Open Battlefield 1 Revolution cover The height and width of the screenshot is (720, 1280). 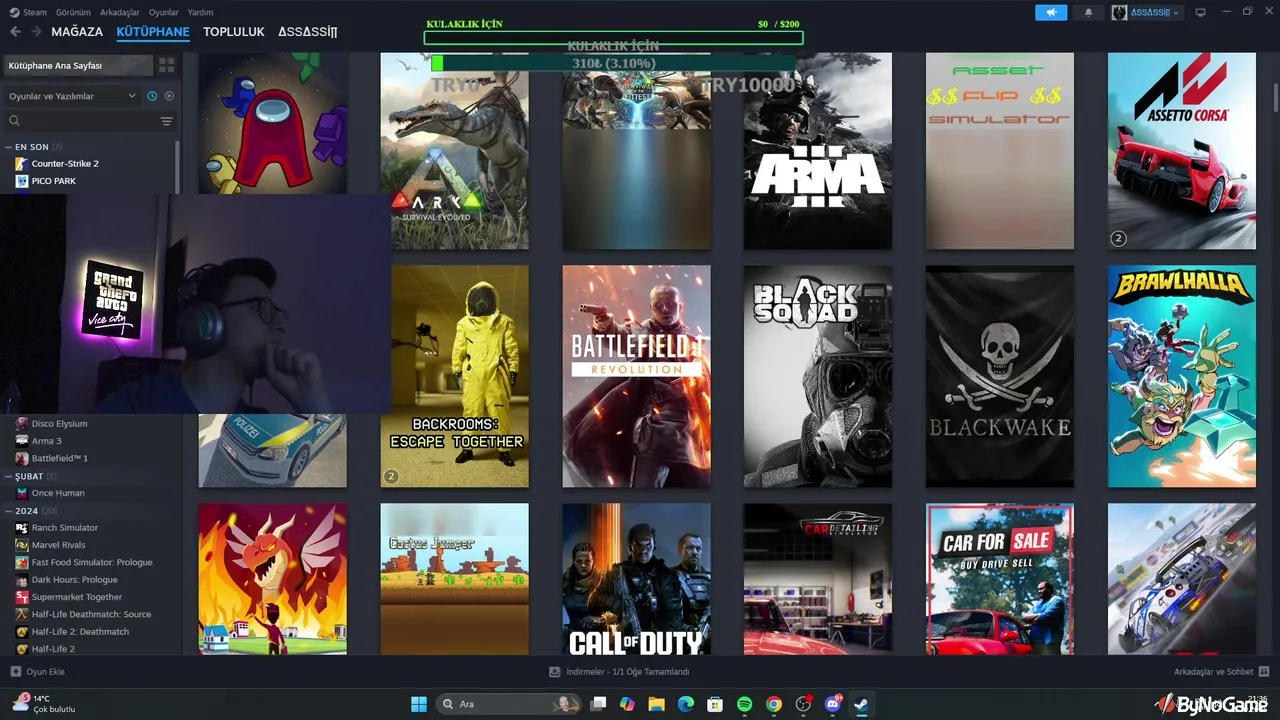pos(636,376)
